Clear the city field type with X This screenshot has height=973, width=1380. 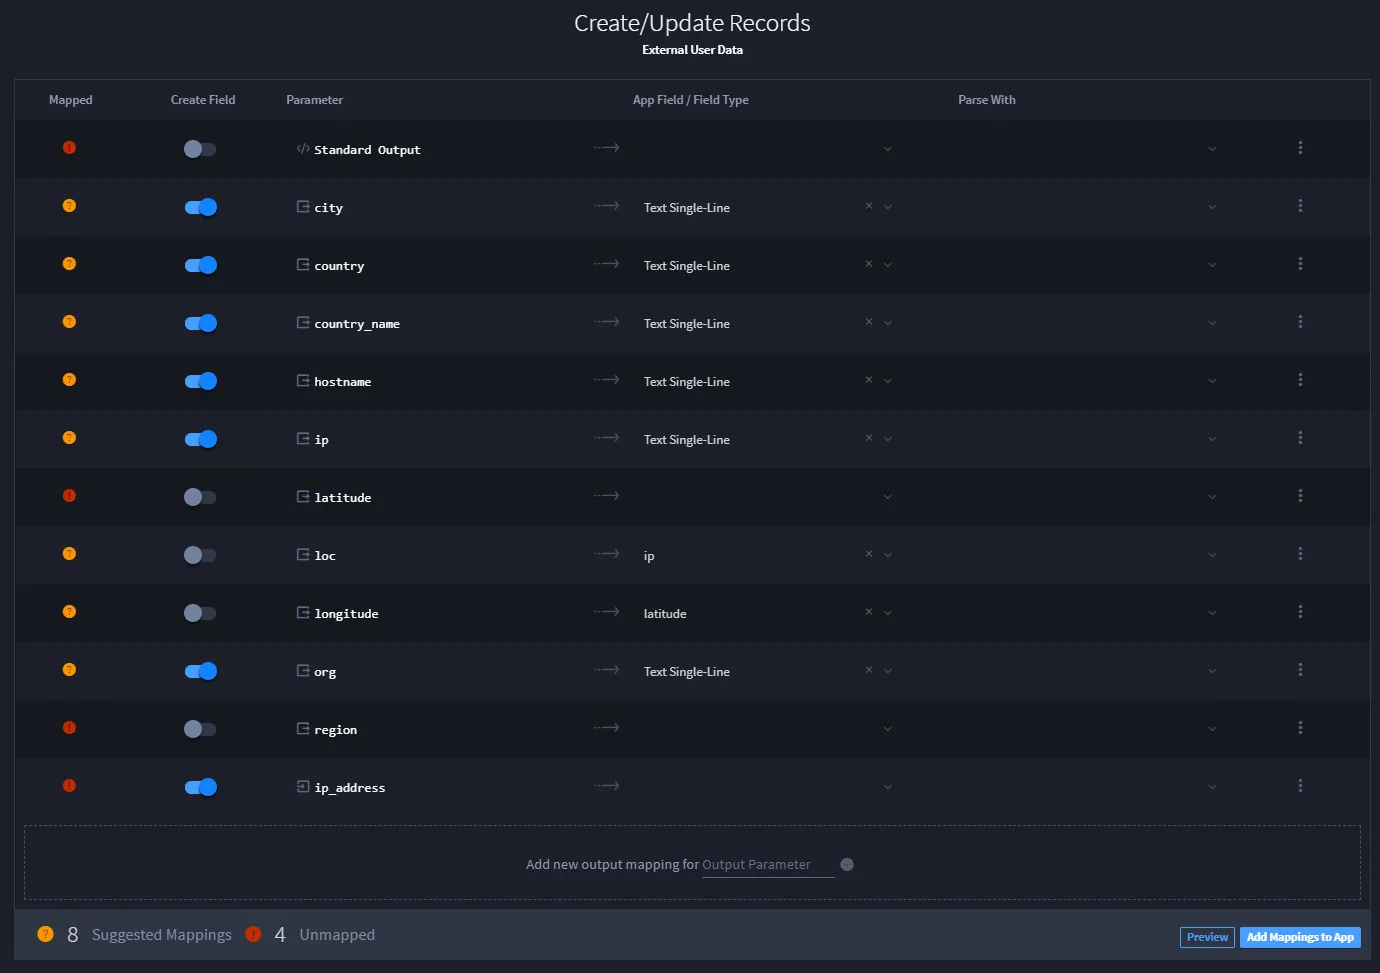coord(869,206)
